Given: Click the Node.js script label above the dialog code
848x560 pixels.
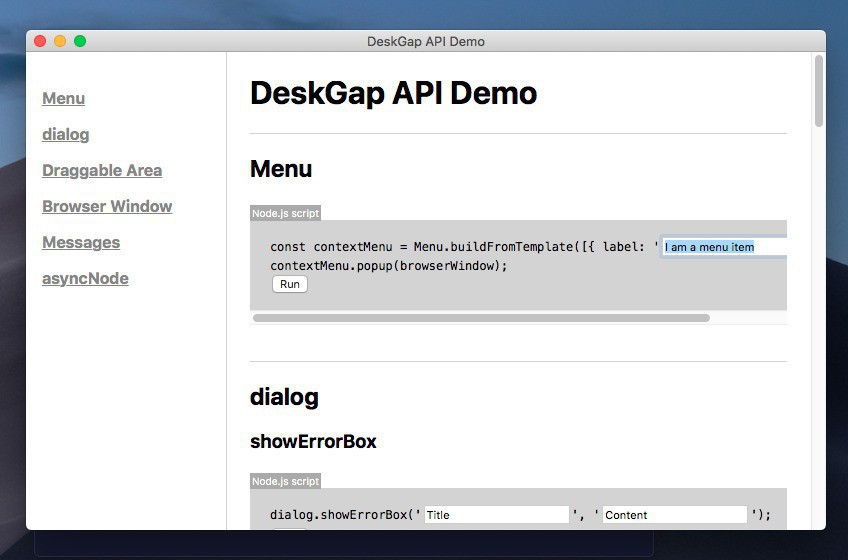Looking at the screenshot, I should pyautogui.click(x=285, y=481).
